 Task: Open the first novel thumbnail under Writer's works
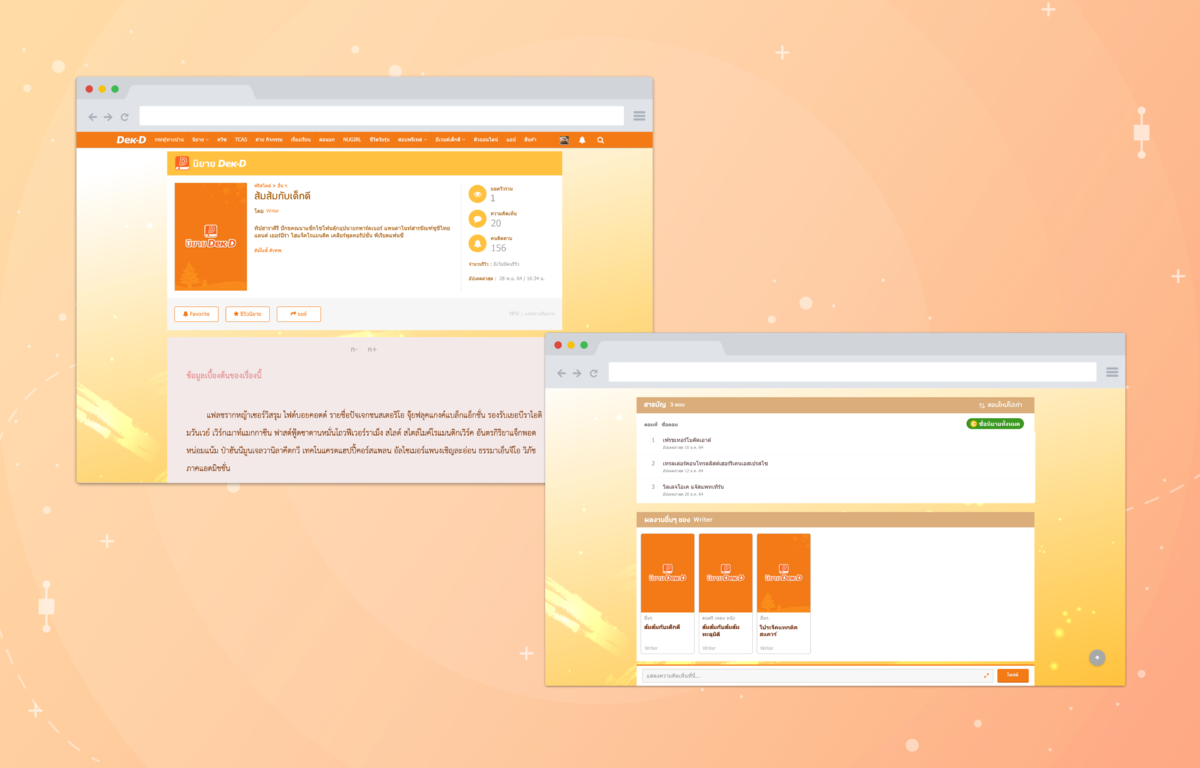pyautogui.click(x=667, y=573)
